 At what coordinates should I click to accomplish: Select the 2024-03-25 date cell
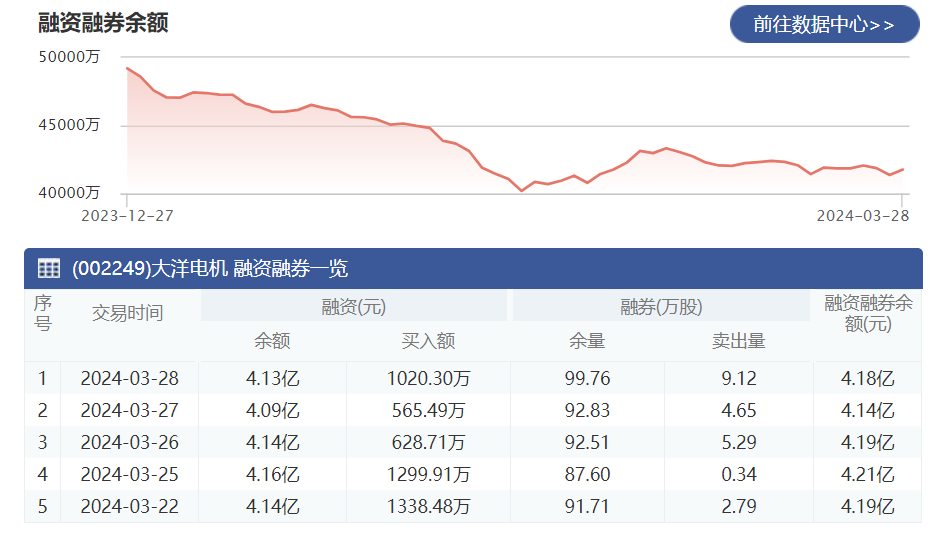click(x=130, y=475)
